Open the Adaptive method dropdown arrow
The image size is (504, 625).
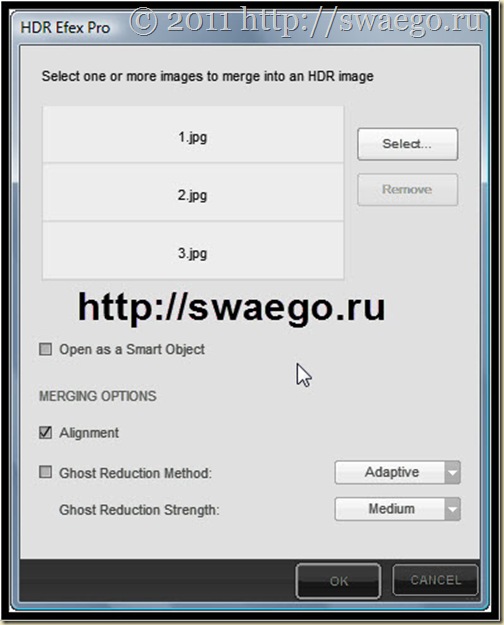coord(453,472)
